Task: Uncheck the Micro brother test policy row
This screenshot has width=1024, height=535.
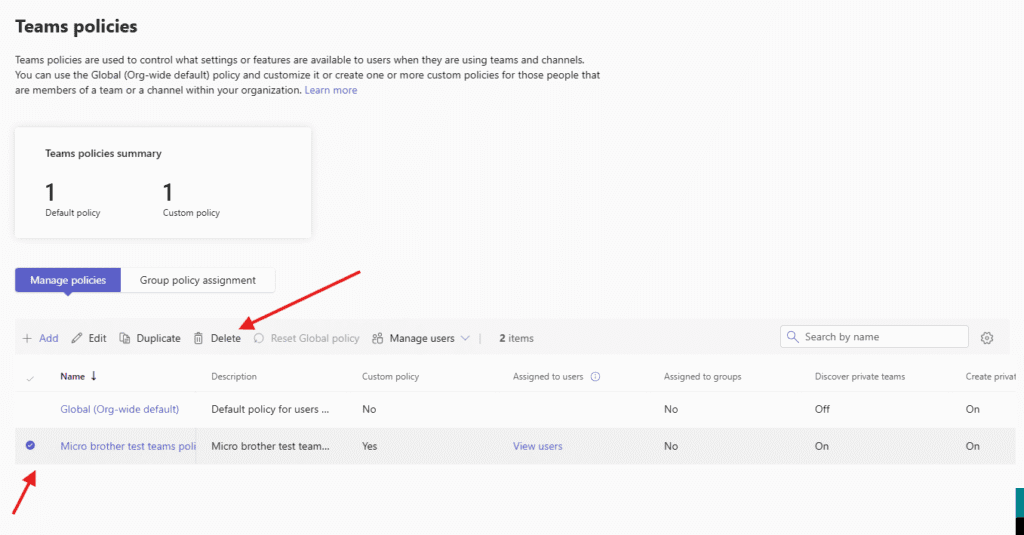Action: (30, 446)
